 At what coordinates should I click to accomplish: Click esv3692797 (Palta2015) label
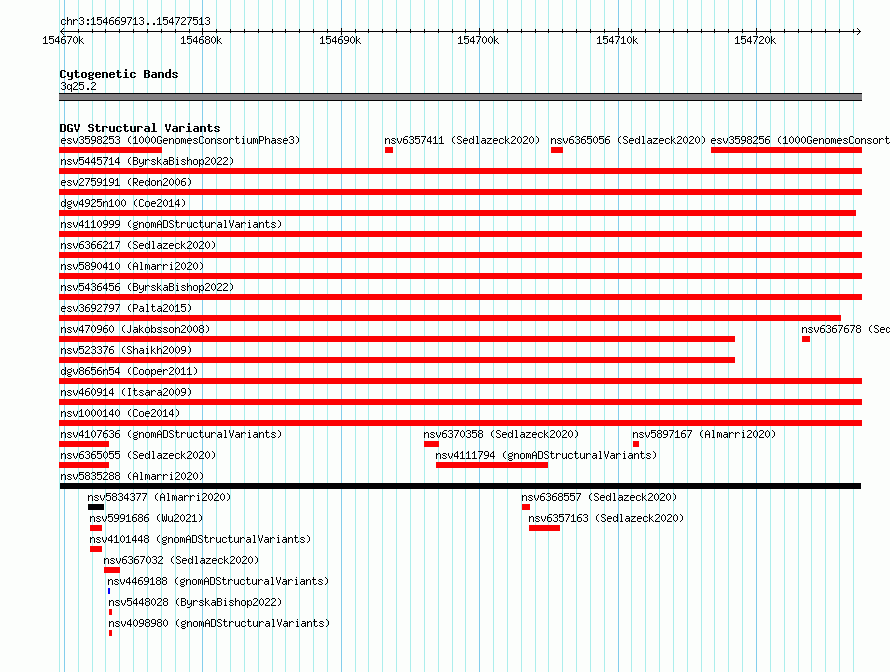(x=126, y=308)
